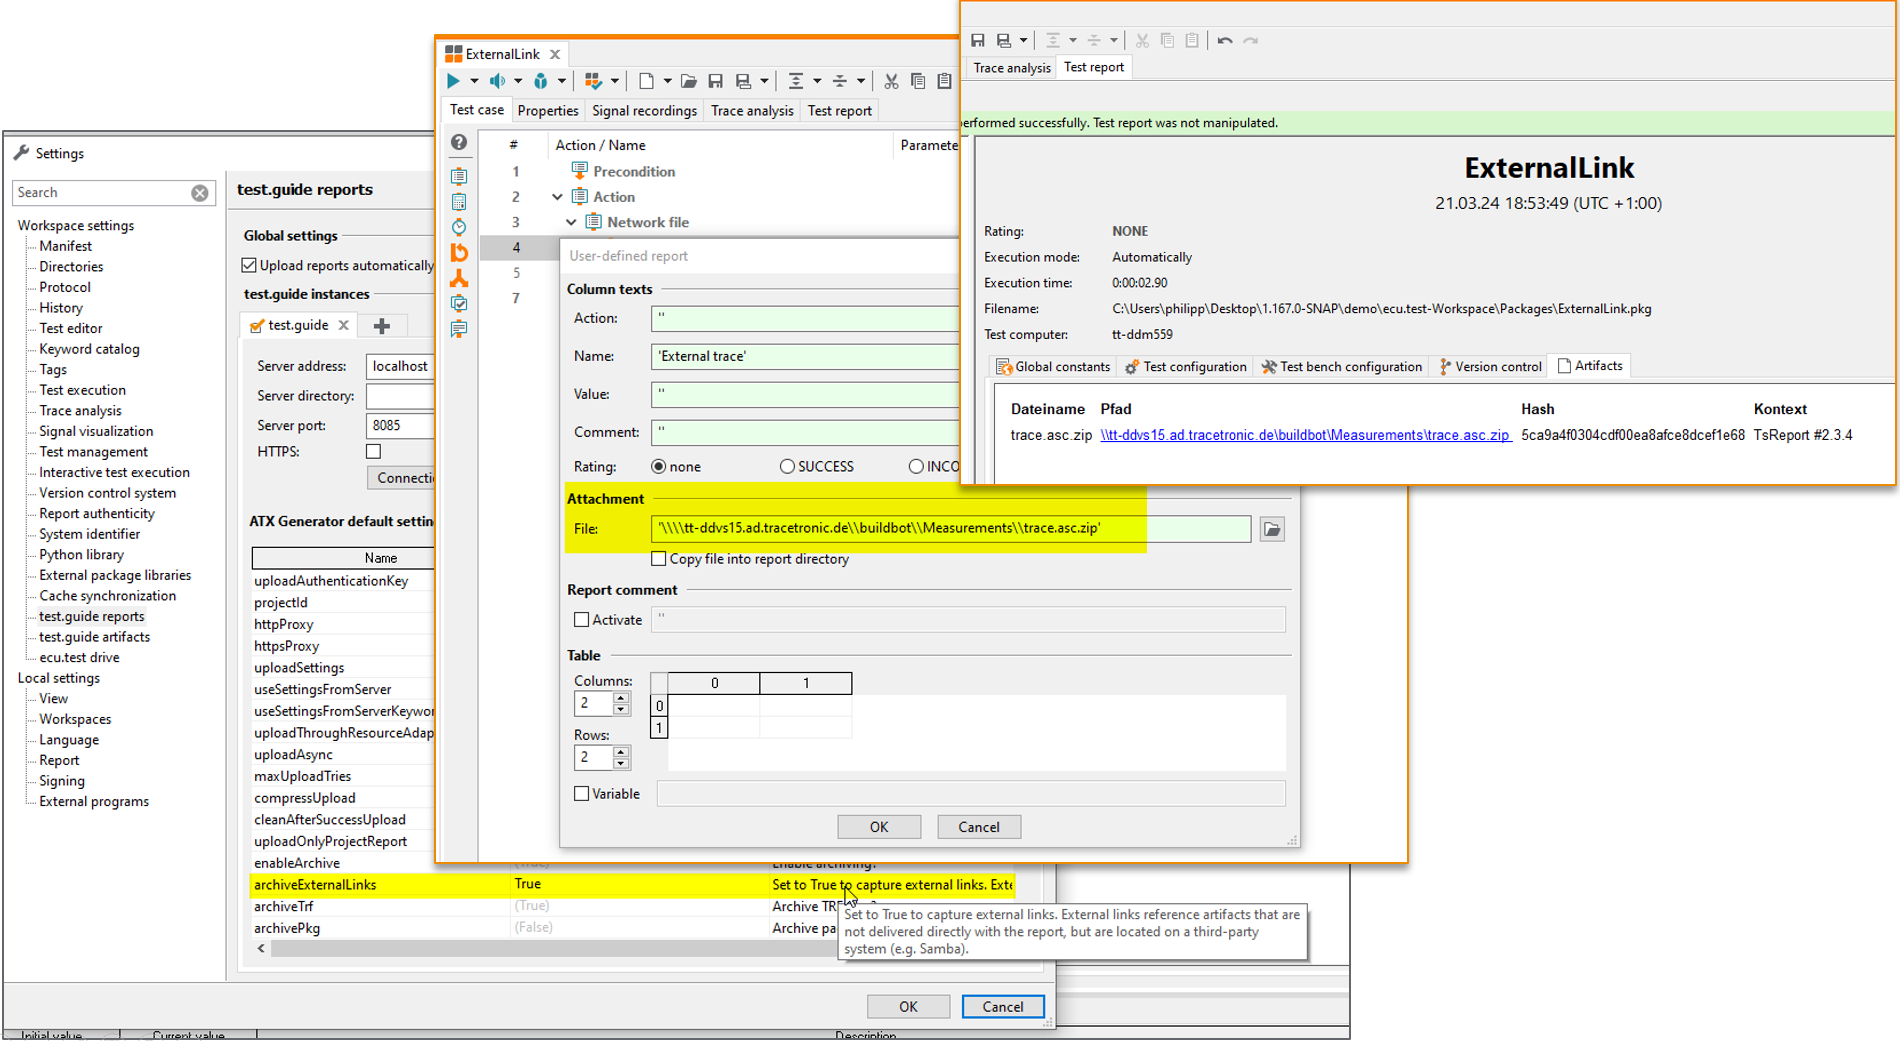
Task: Uncheck Upload reports automatically
Action: (x=249, y=265)
